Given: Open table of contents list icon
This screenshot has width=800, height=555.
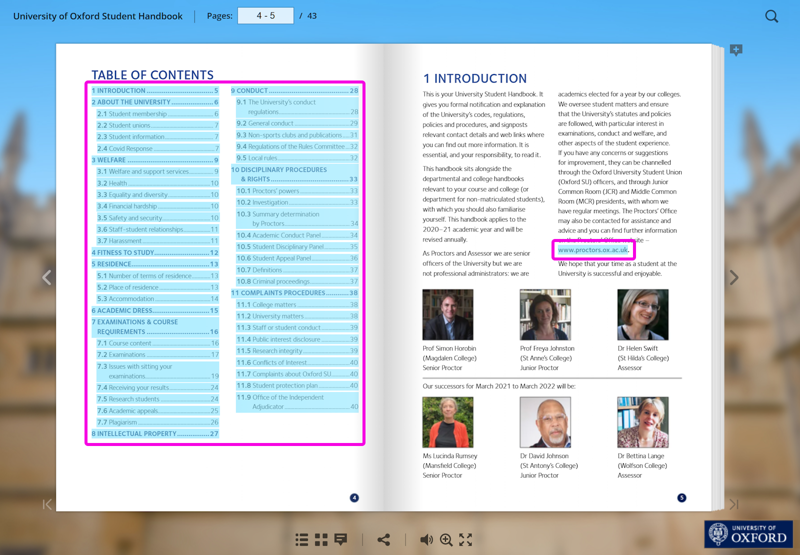Looking at the screenshot, I should 302,540.
